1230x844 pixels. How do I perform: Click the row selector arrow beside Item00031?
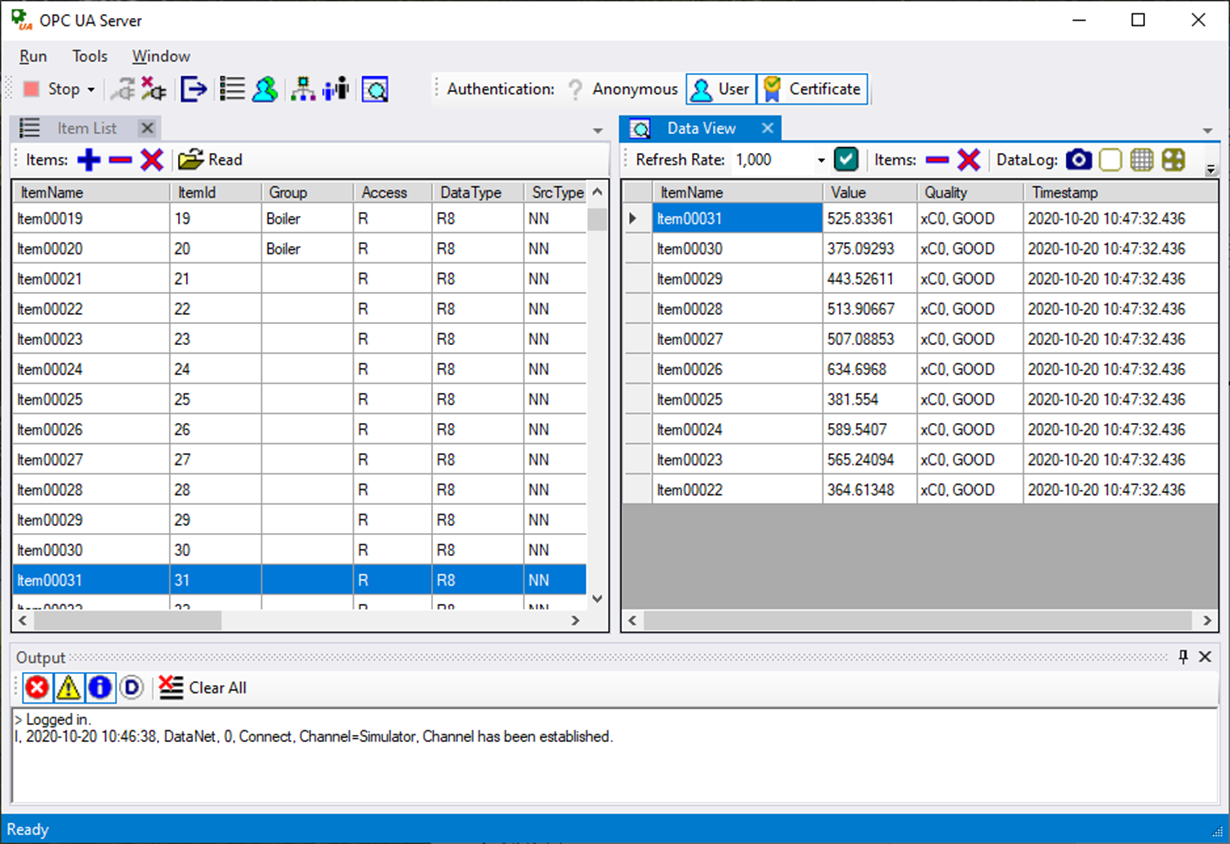pyautogui.click(x=637, y=218)
